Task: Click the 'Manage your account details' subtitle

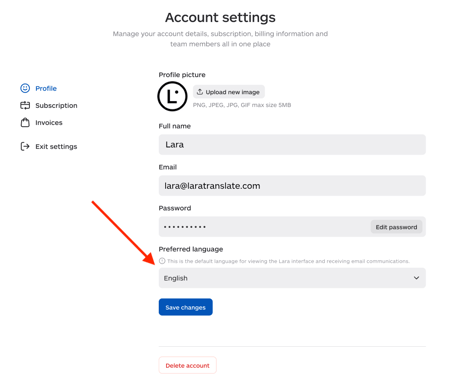Action: [220, 39]
